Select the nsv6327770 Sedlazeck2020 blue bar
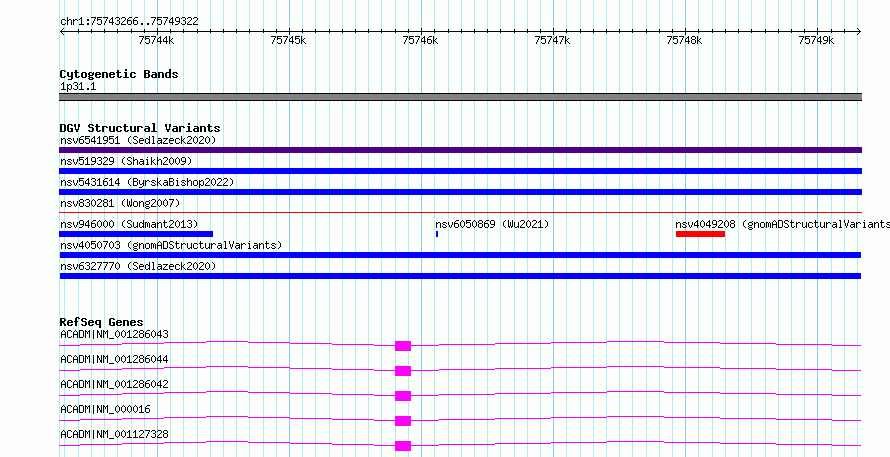Screen dimensions: 890x457 pyautogui.click(x=460, y=276)
